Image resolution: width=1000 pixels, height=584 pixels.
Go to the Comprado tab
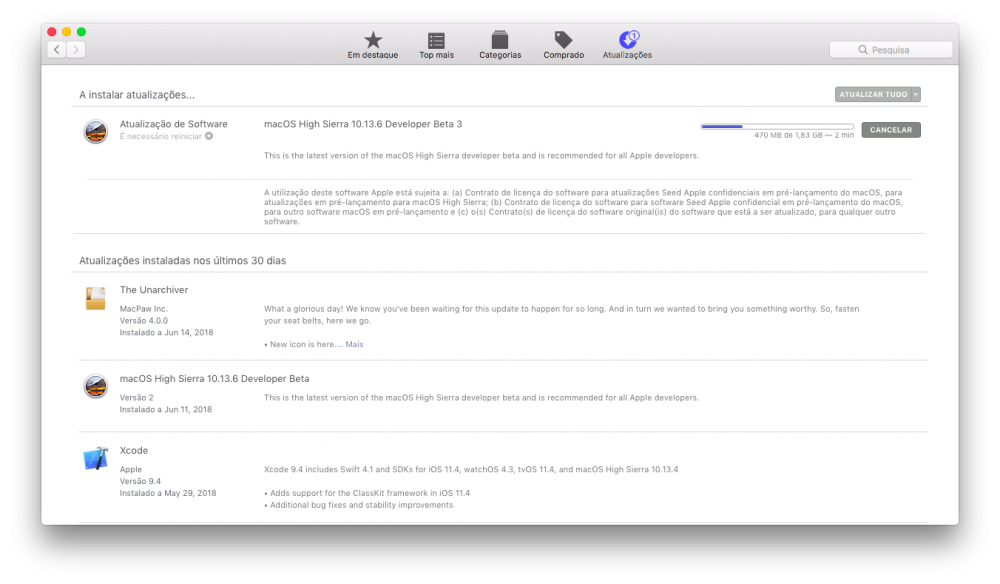563,45
